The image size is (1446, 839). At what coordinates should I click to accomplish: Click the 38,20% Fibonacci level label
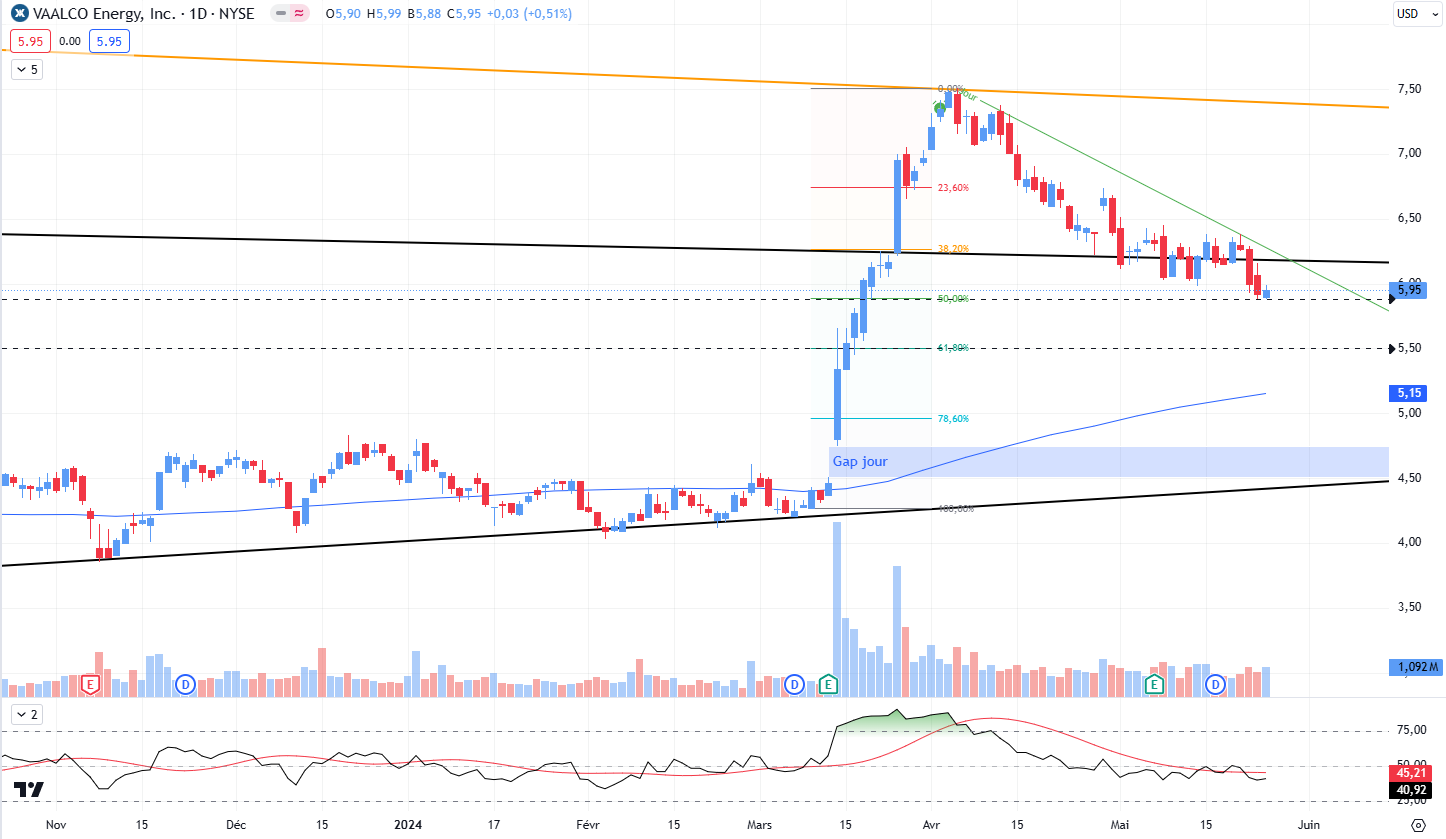point(953,249)
